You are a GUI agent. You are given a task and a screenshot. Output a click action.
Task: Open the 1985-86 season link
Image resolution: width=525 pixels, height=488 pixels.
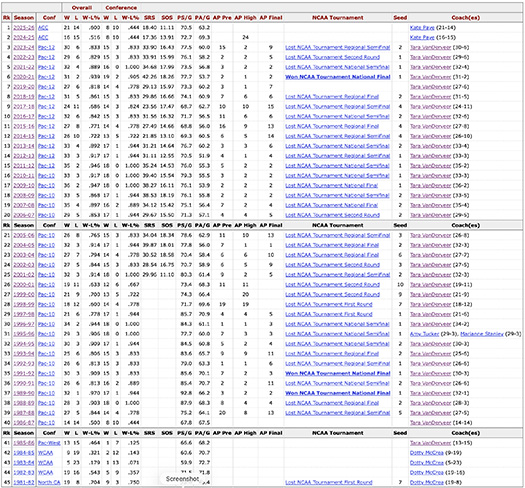point(24,443)
